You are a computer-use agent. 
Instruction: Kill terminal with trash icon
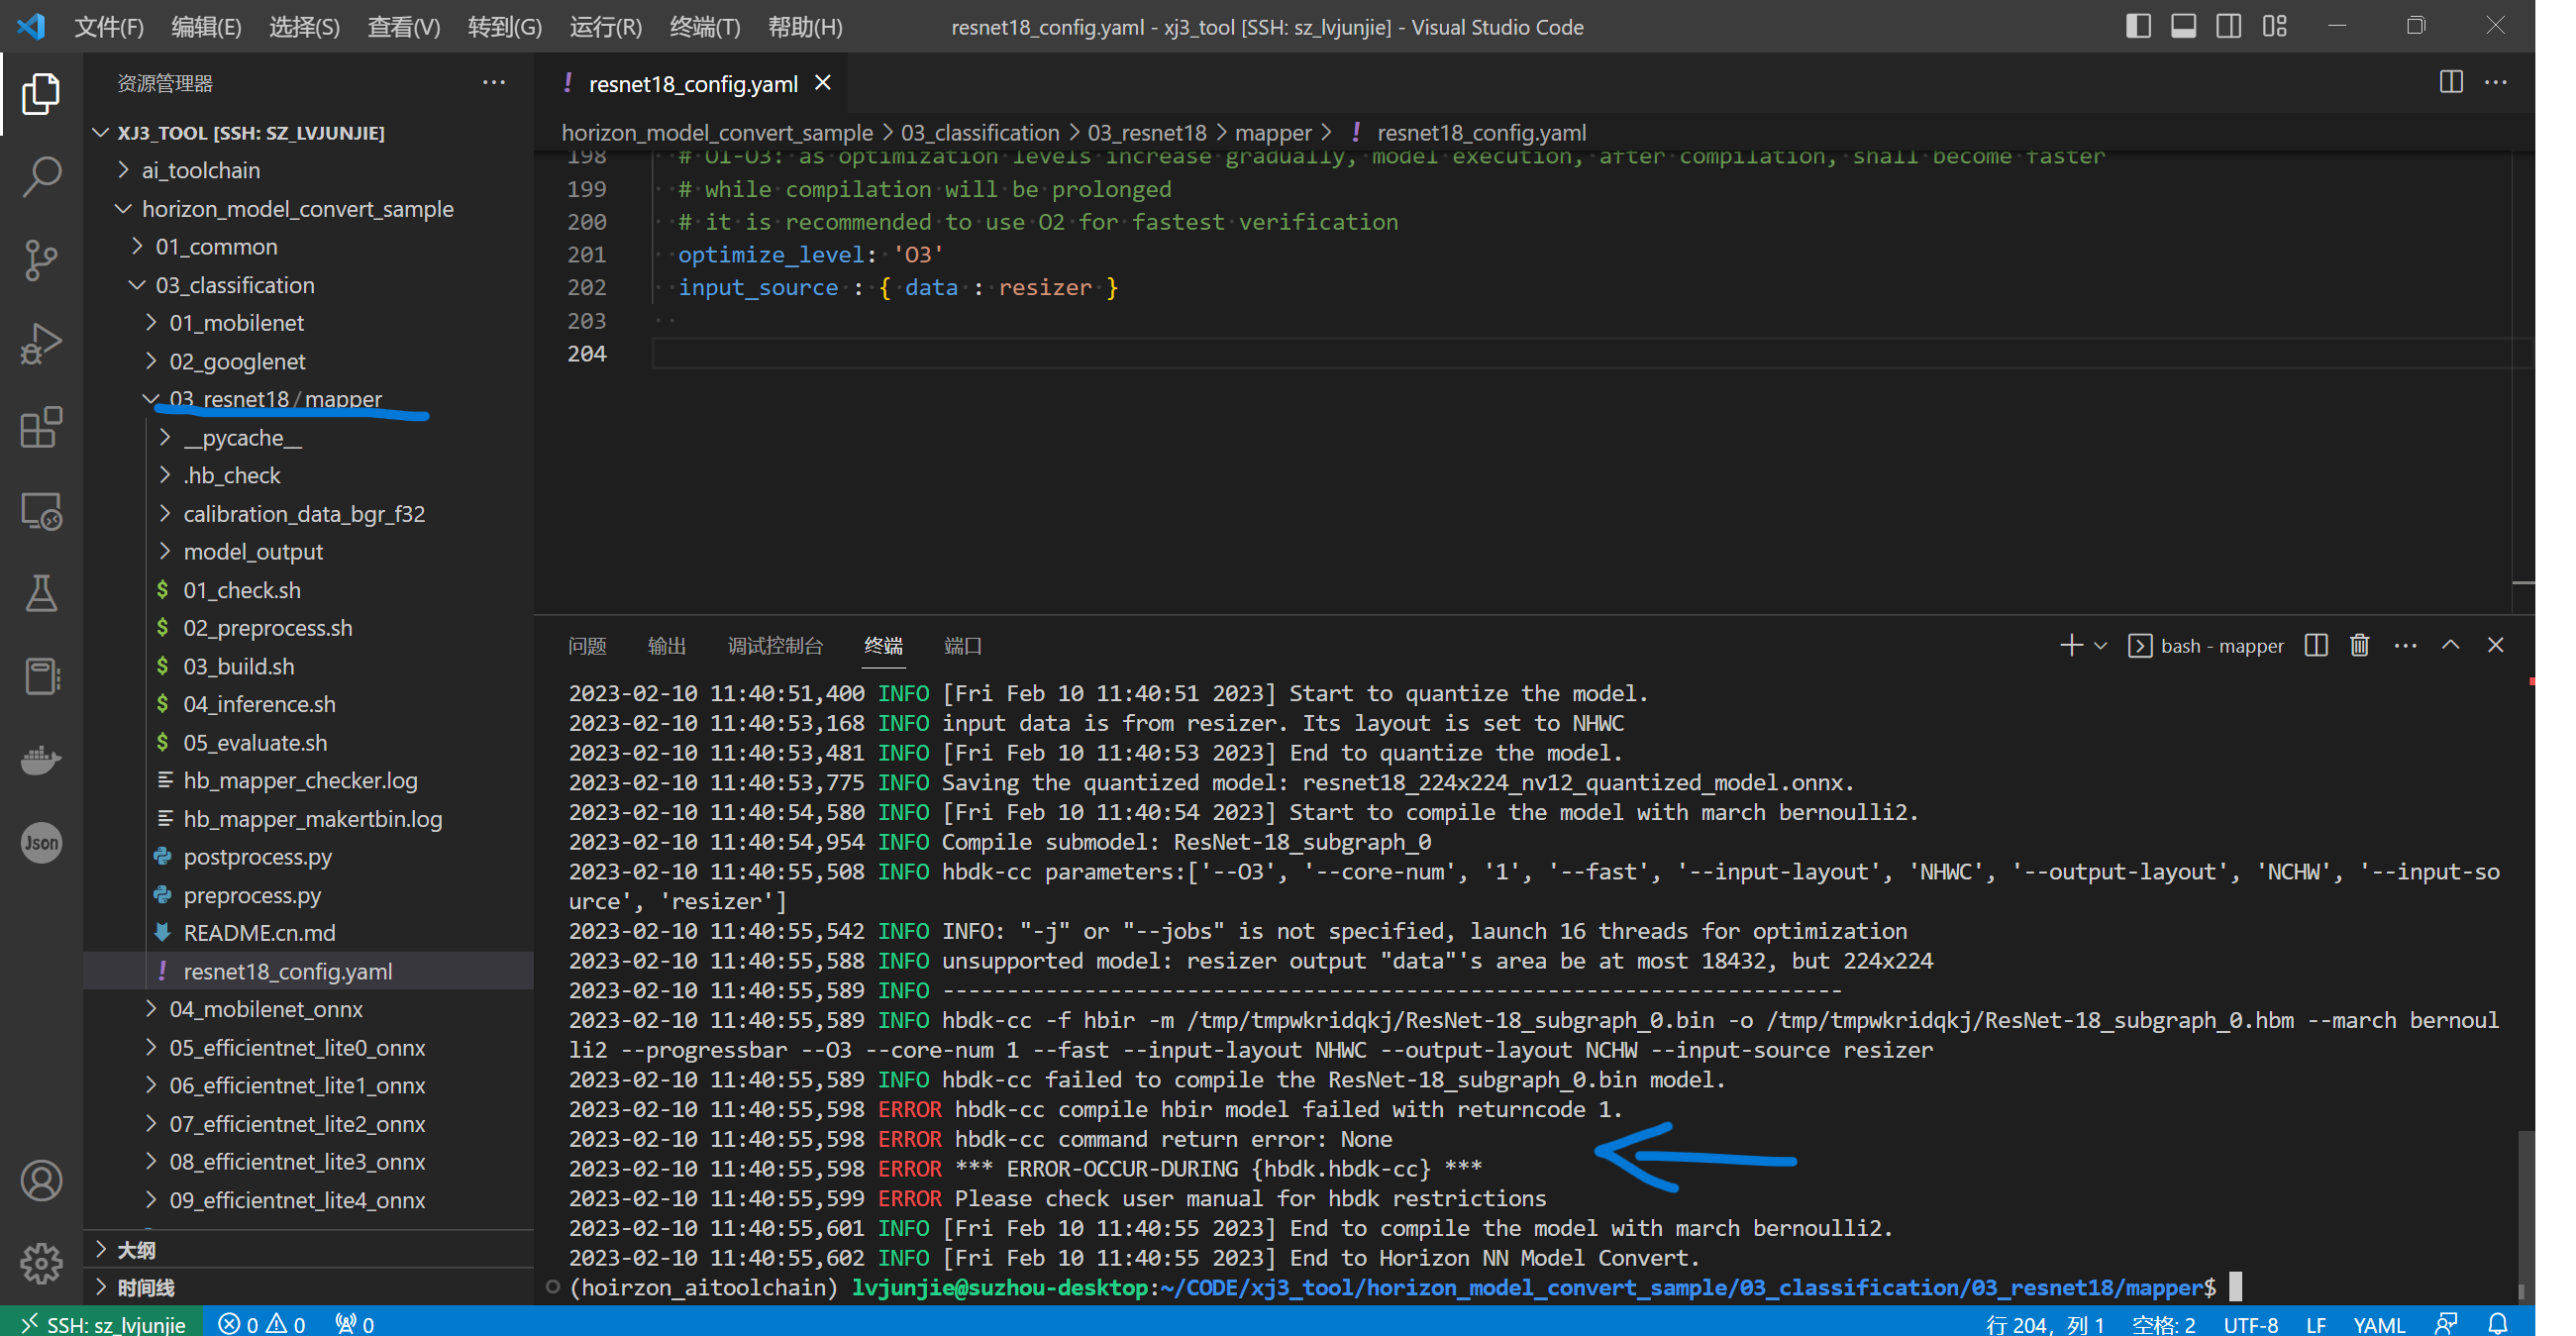click(2359, 645)
